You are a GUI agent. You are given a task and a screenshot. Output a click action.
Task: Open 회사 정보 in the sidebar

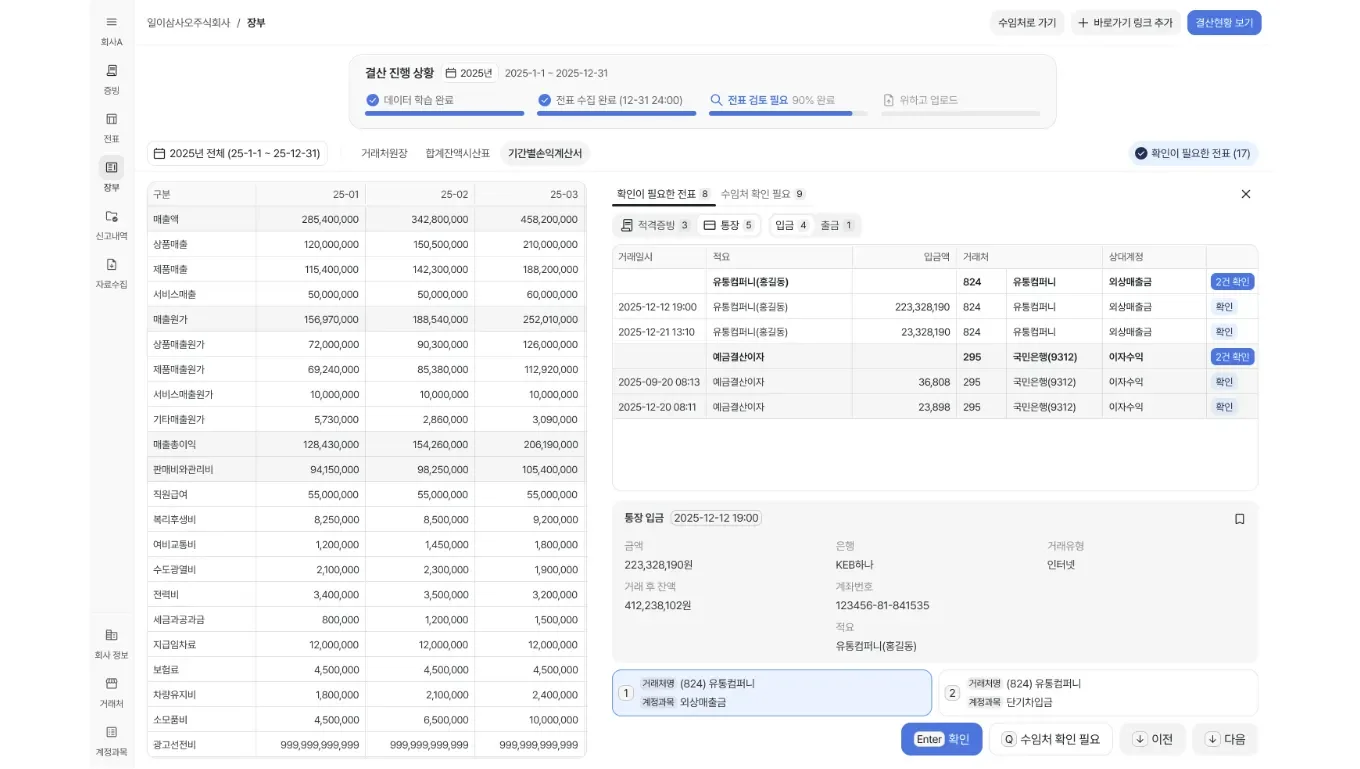pyautogui.click(x=111, y=635)
